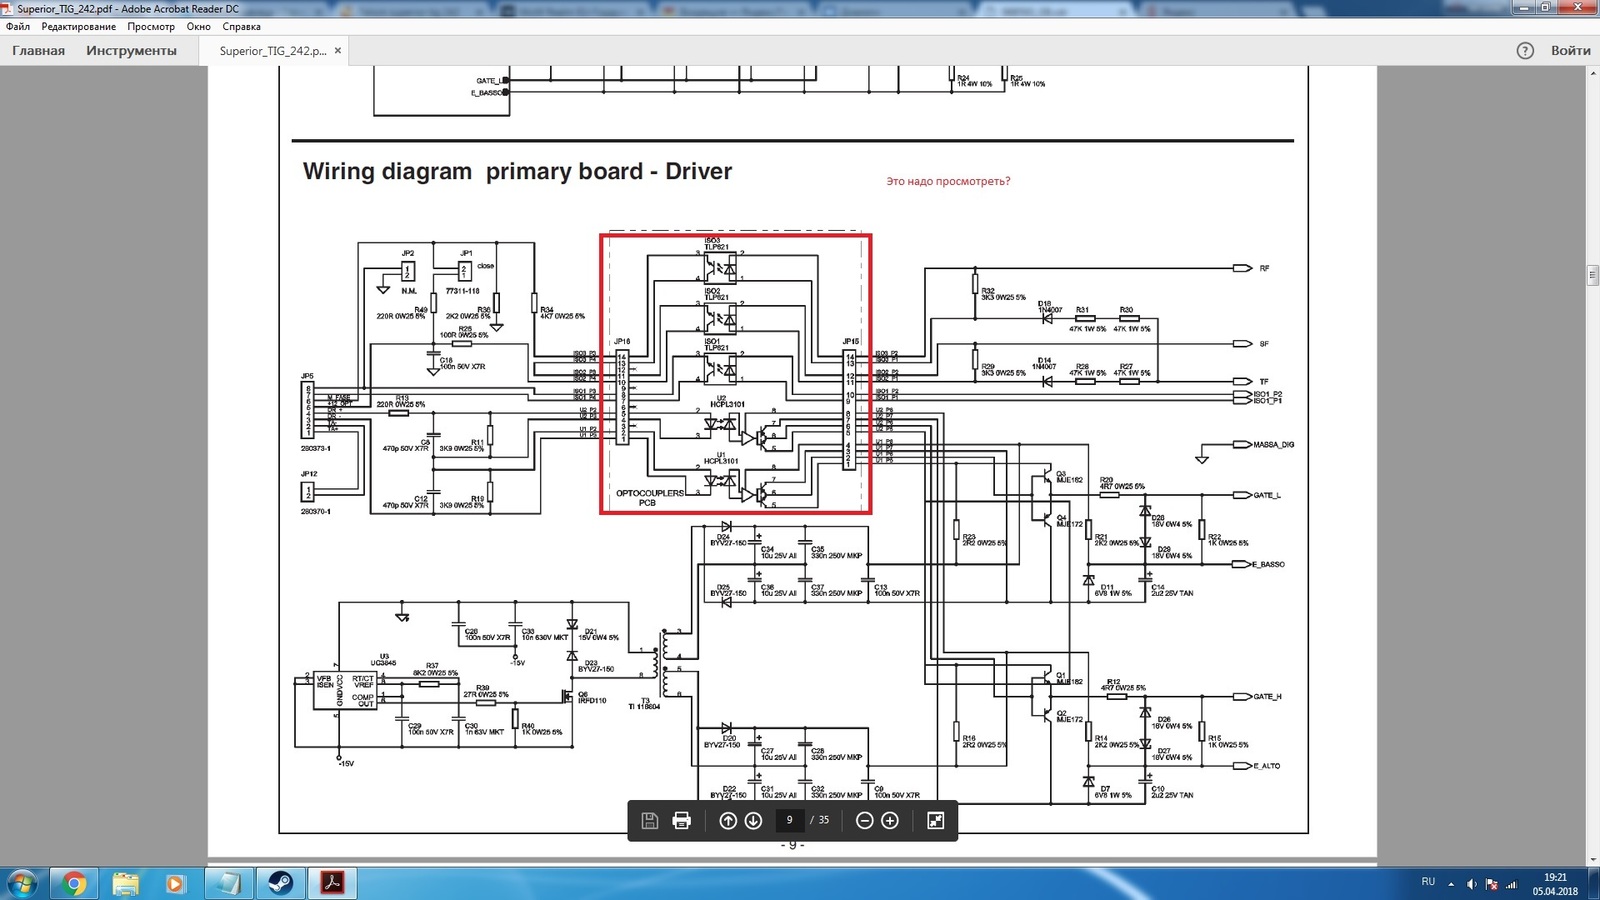This screenshot has height=900, width=1600.
Task: Open the Редактирование menu
Action: coord(78,27)
